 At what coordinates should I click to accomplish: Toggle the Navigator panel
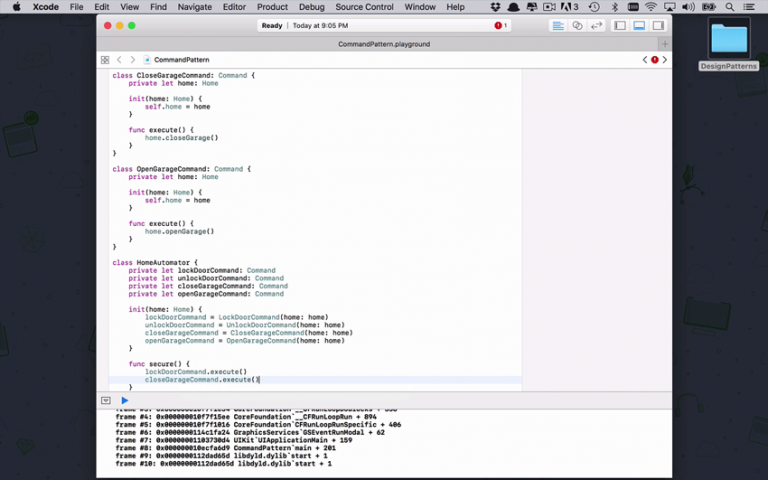pos(620,25)
